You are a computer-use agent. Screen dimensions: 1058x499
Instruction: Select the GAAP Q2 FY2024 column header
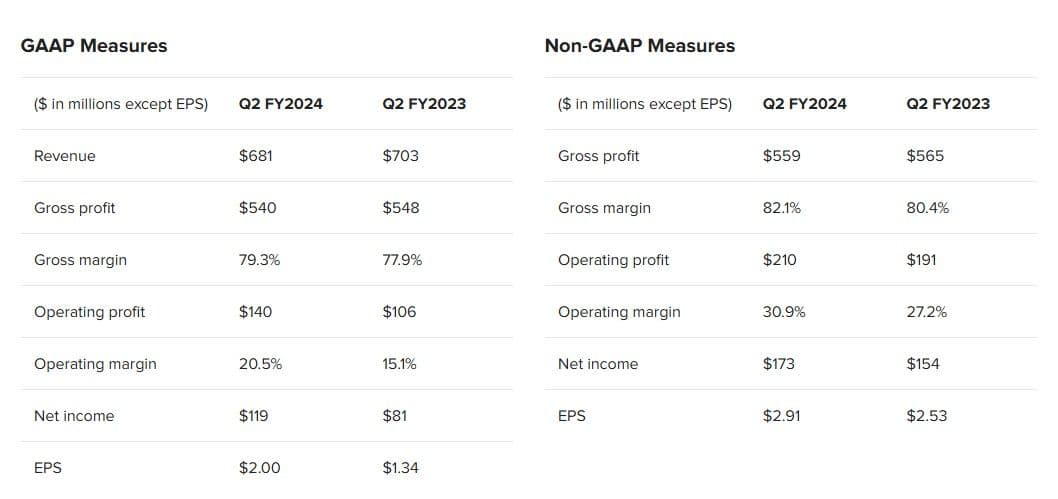point(281,104)
